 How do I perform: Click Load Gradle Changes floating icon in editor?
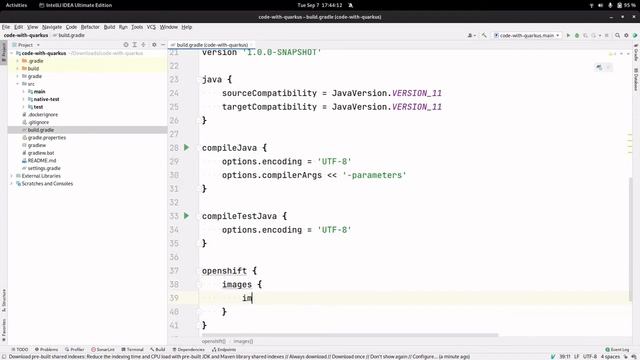coord(599,67)
